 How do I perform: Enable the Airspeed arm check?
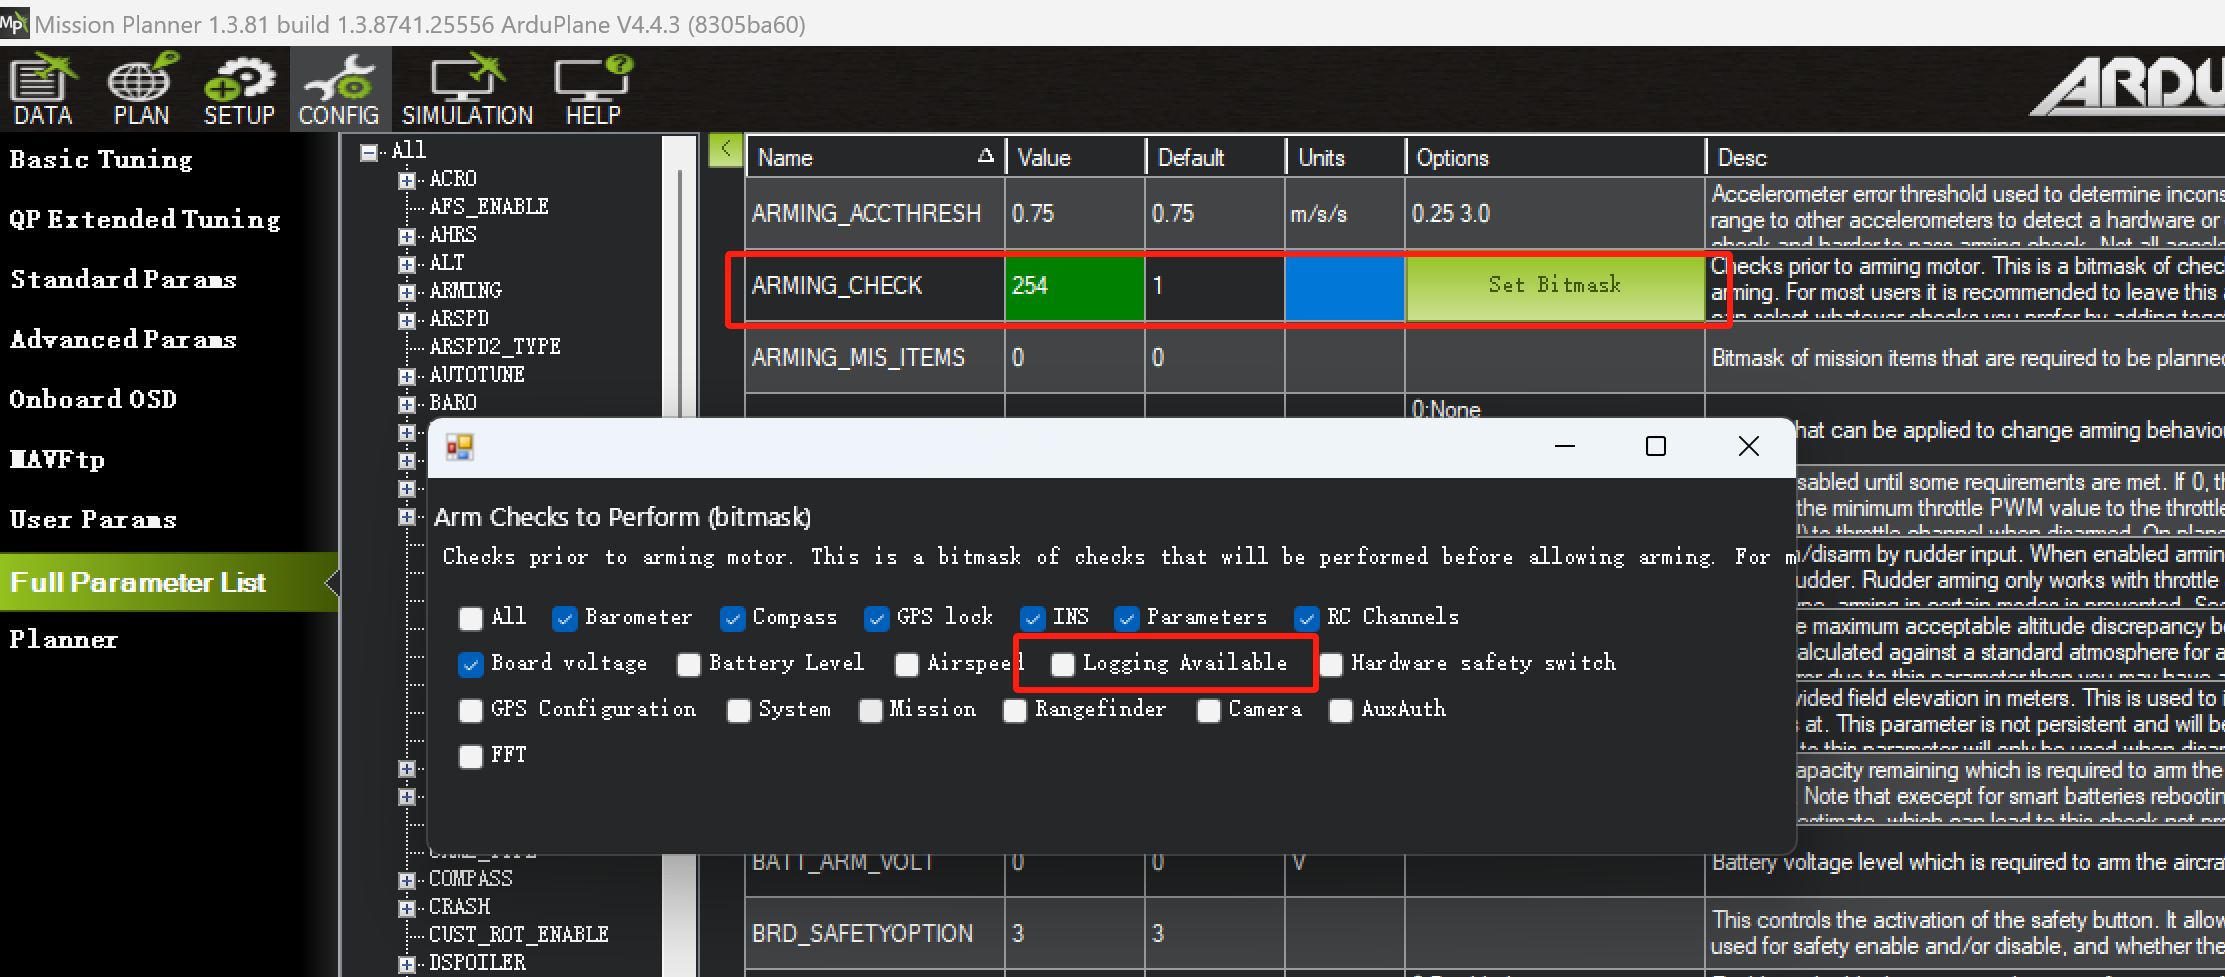click(907, 664)
